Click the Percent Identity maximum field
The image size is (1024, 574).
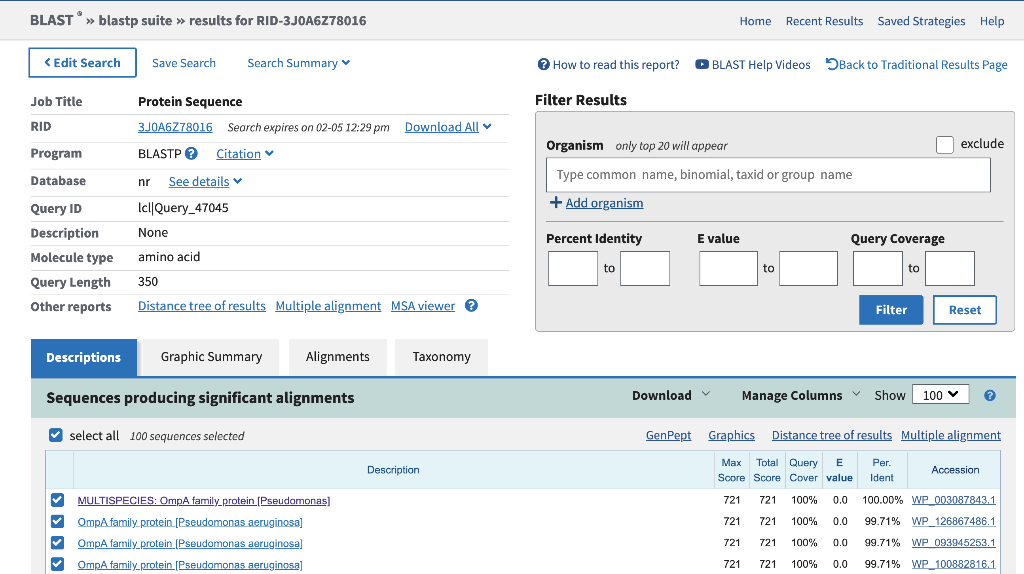pos(645,268)
